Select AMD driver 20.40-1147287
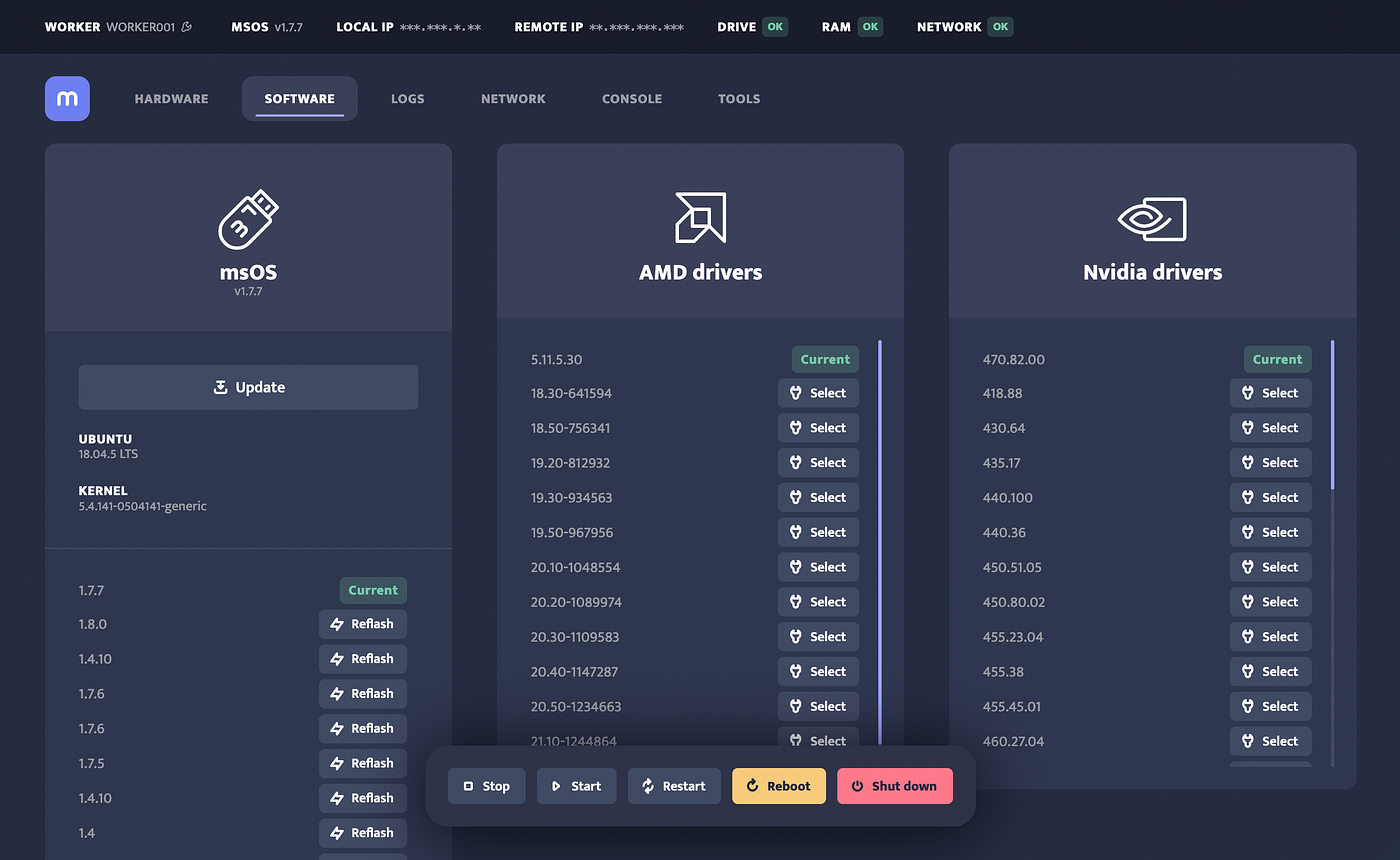The width and height of the screenshot is (1400, 860). click(x=818, y=671)
